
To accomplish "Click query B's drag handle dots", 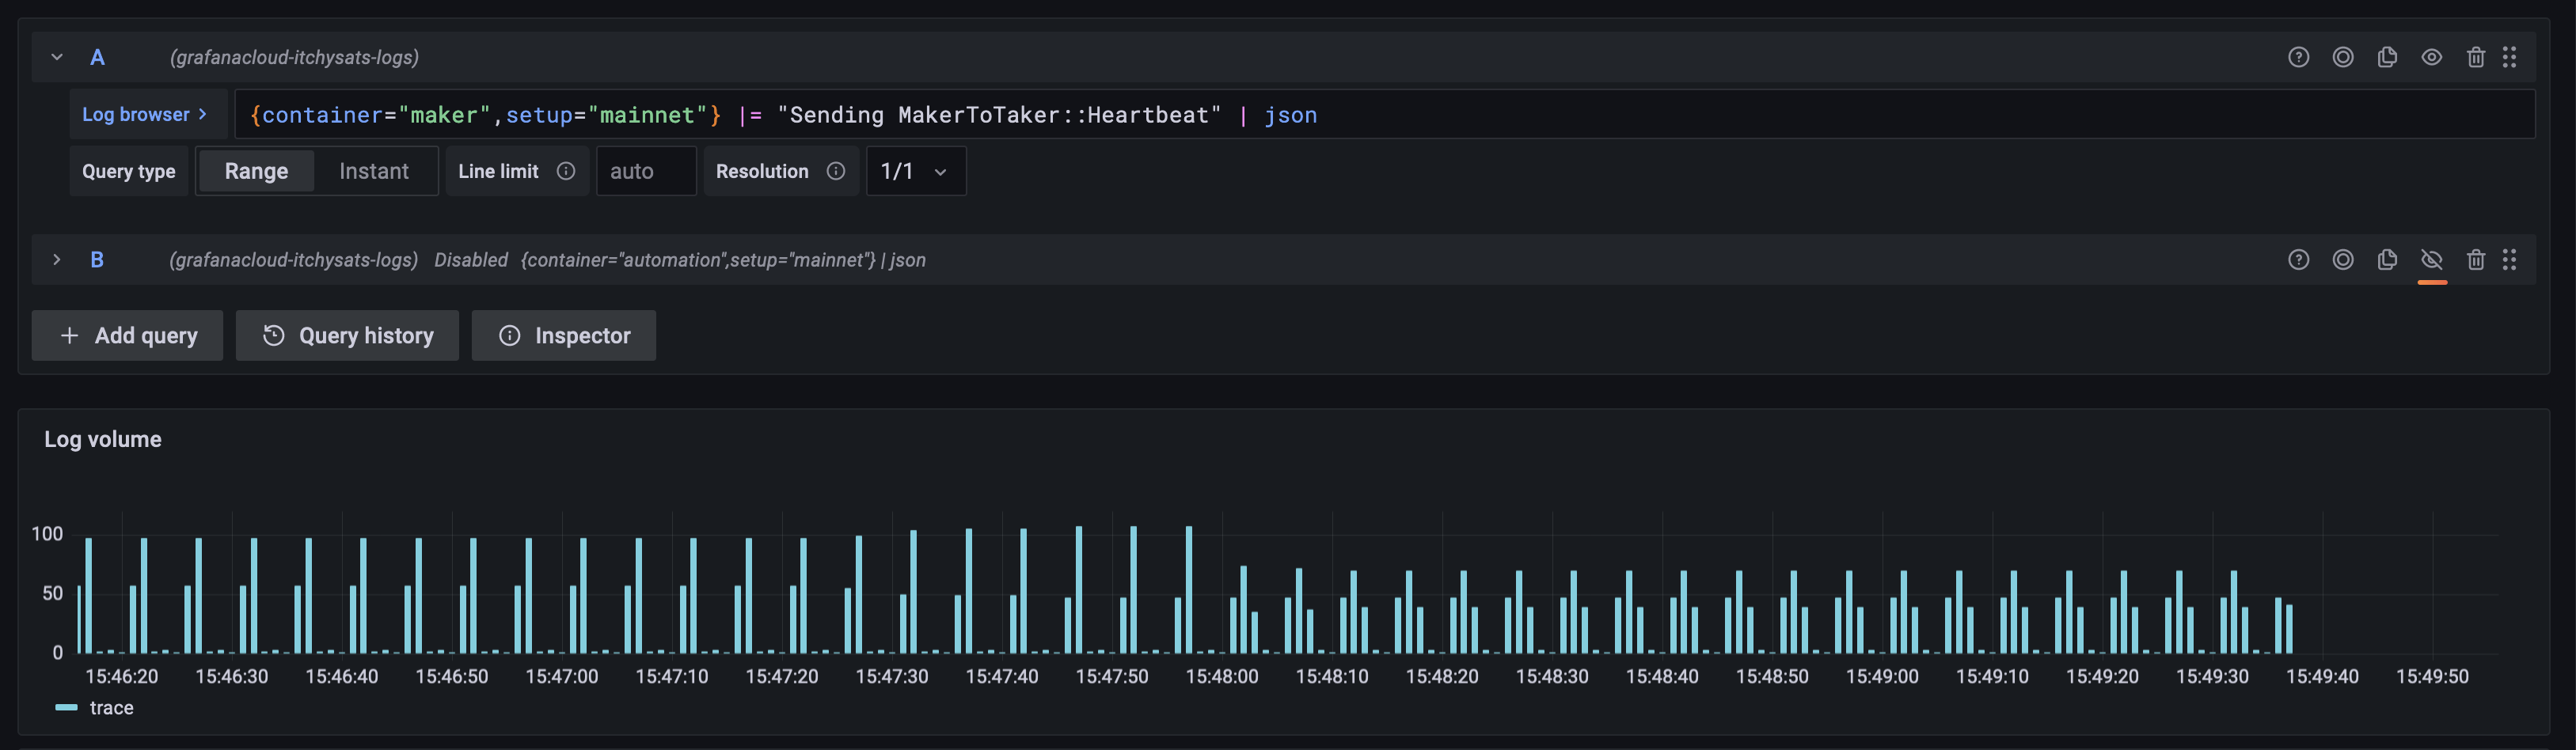I will point(2511,259).
